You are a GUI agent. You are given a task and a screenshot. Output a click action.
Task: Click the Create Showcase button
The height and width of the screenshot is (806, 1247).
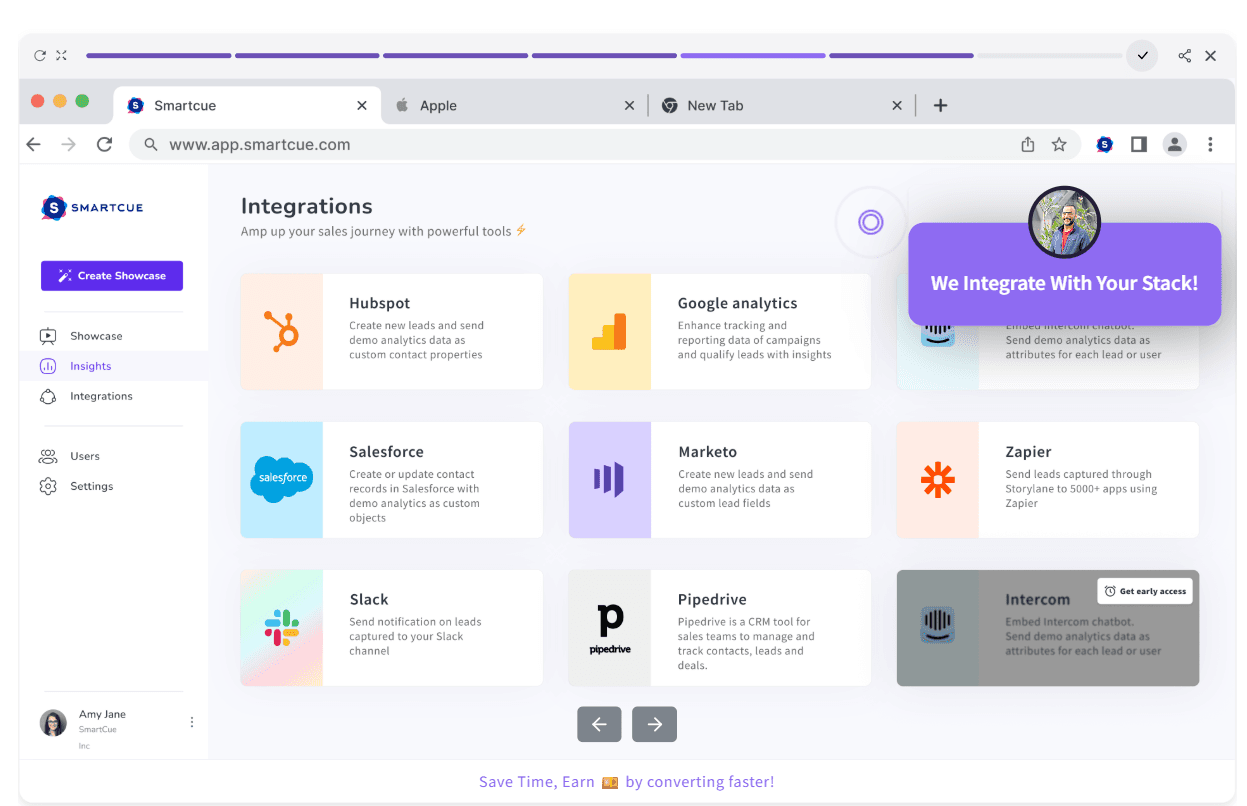(x=111, y=275)
